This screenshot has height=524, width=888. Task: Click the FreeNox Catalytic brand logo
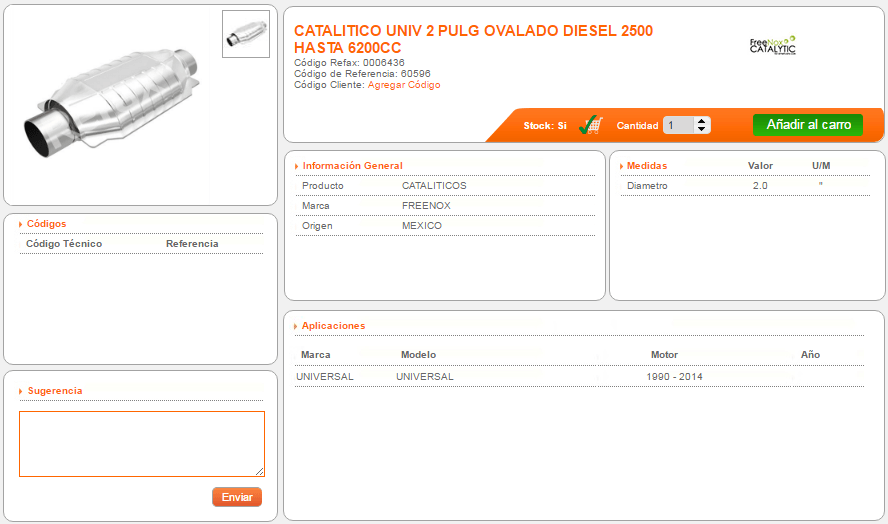point(772,45)
